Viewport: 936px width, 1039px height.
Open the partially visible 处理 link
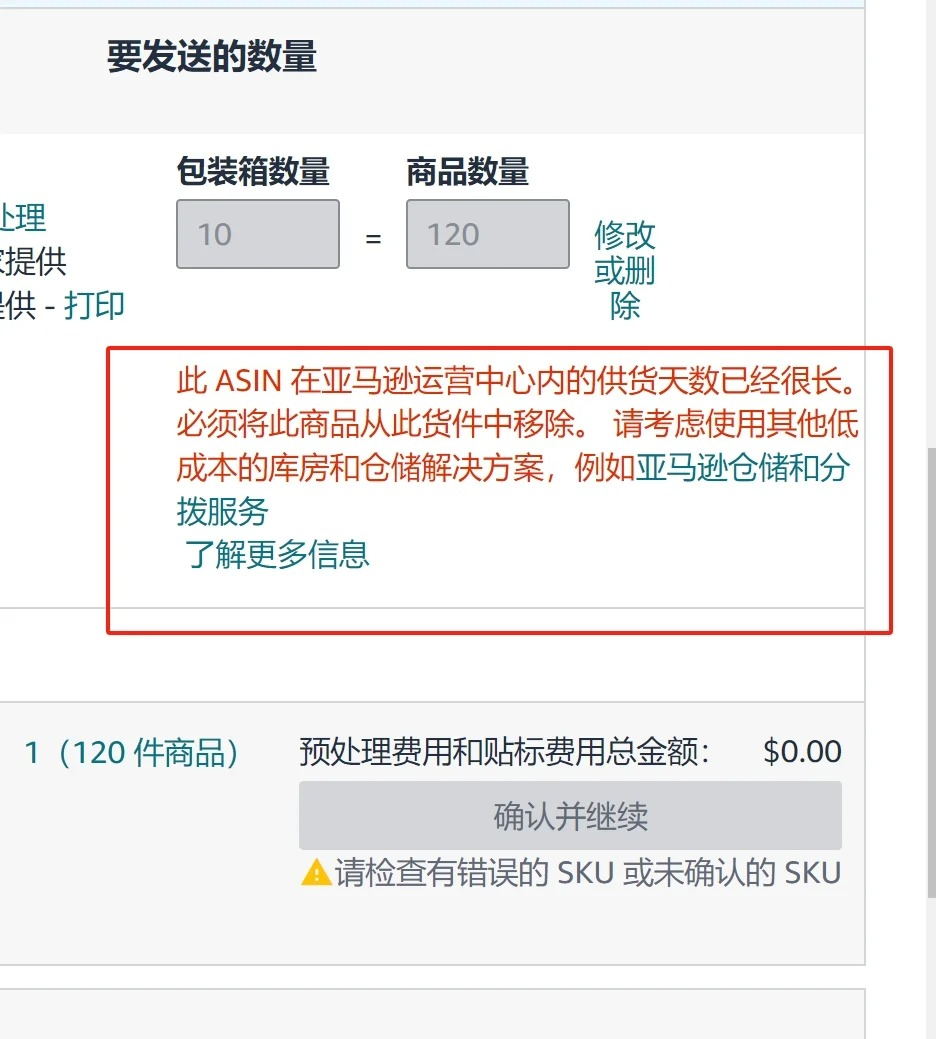pyautogui.click(x=23, y=218)
